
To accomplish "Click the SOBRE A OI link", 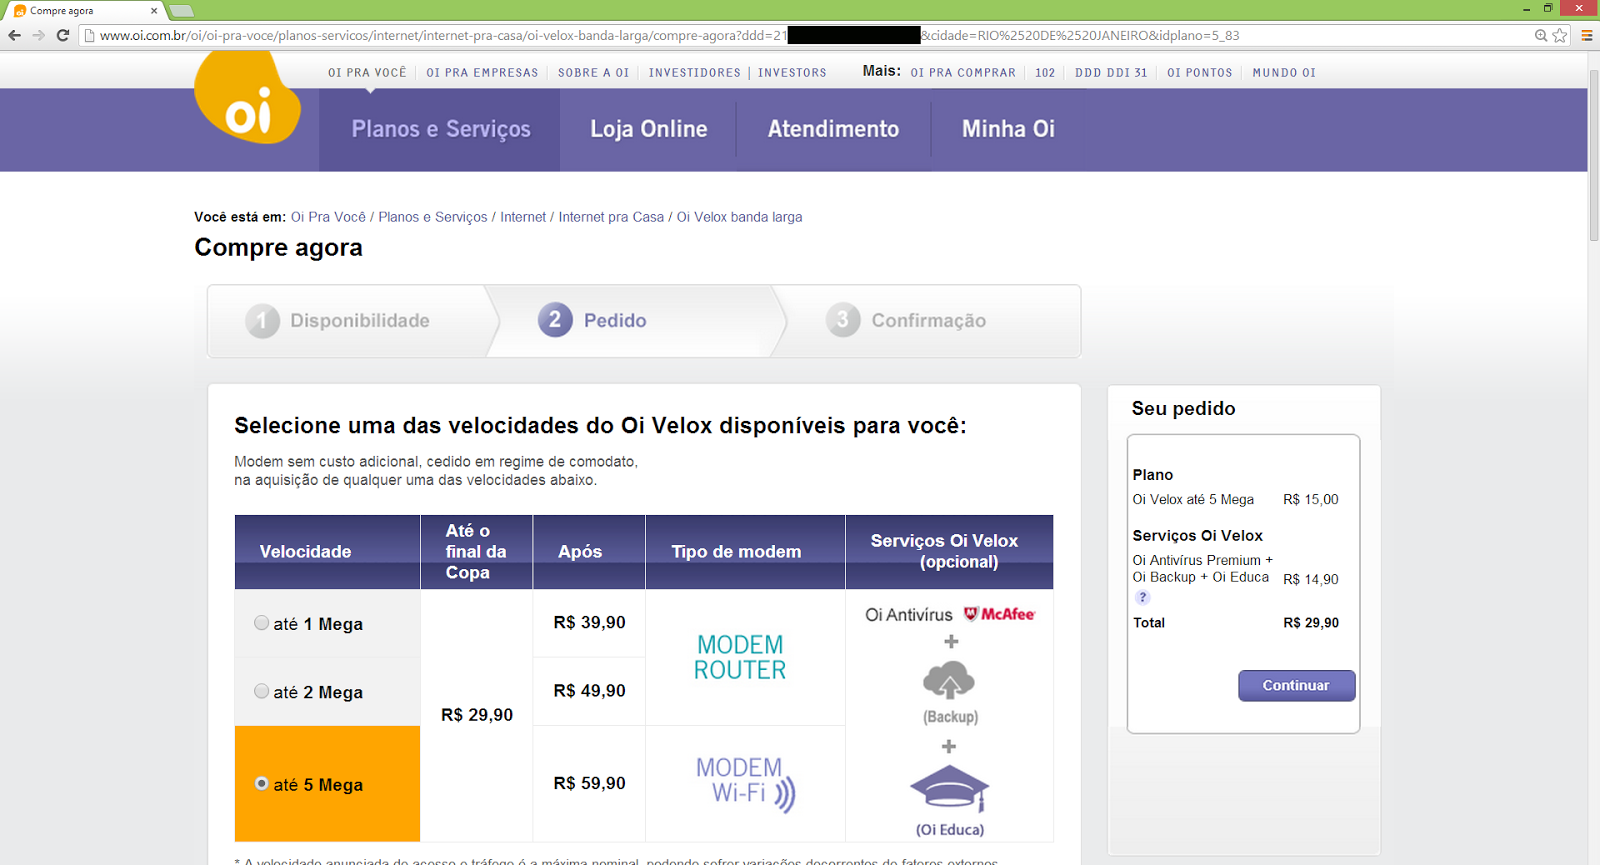I will (593, 73).
